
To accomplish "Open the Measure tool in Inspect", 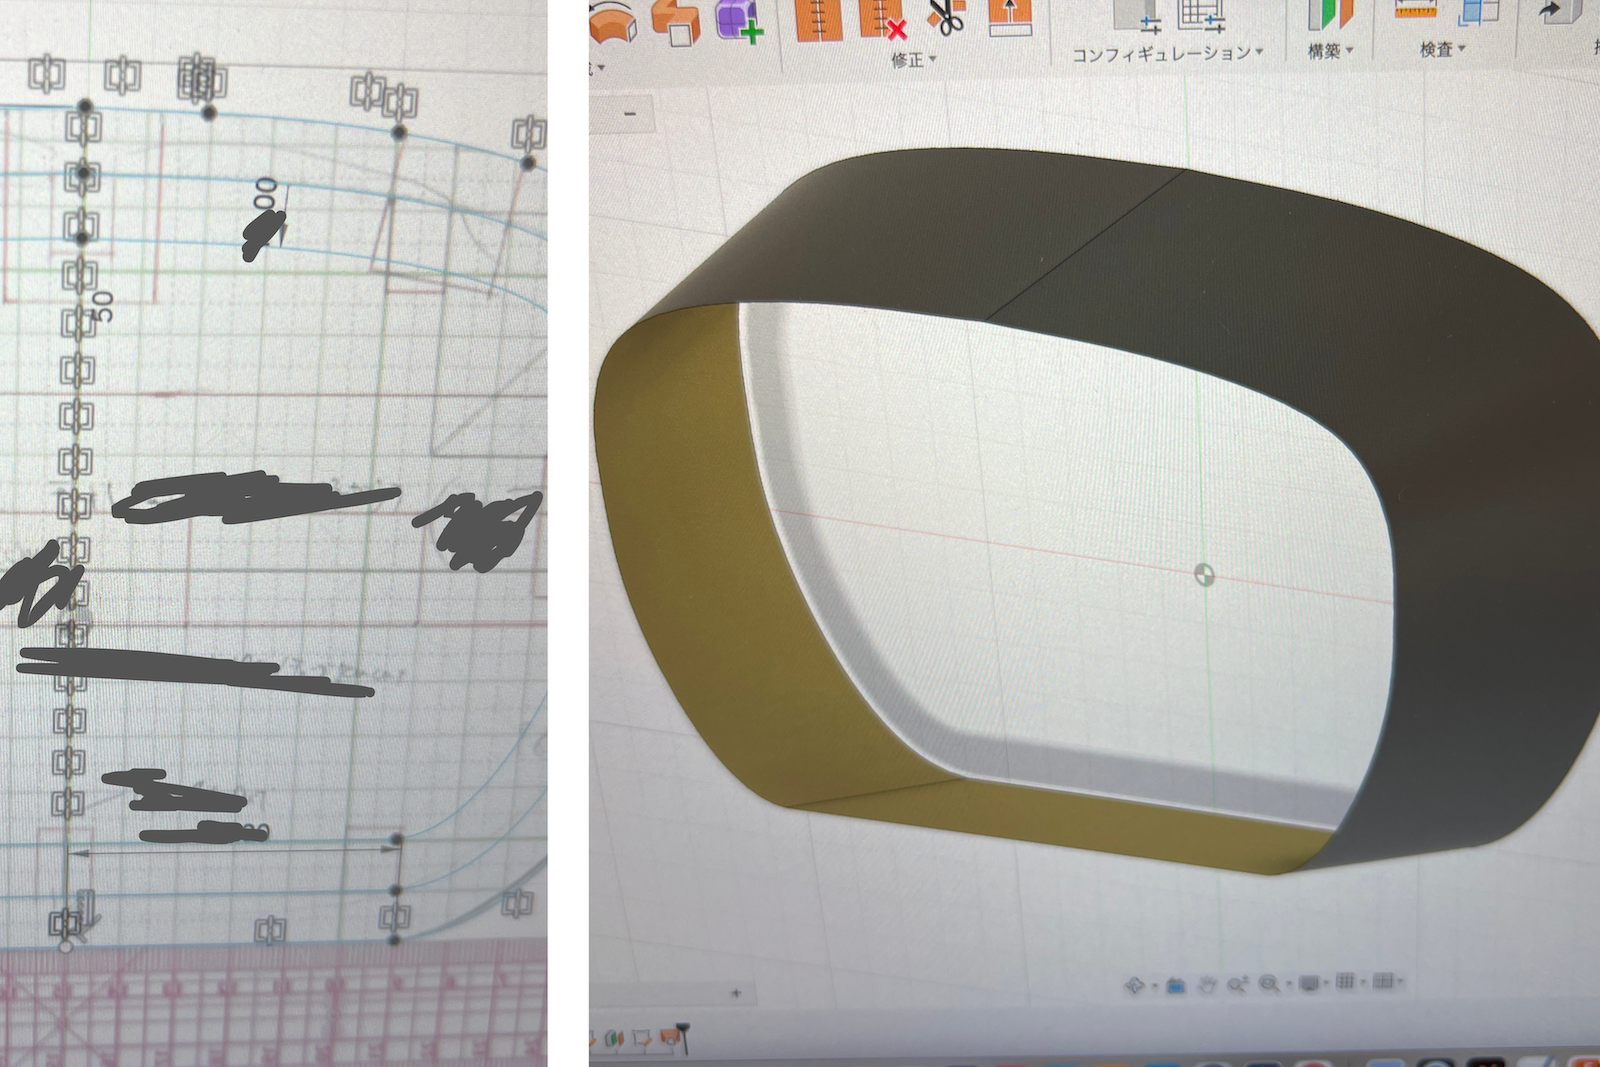I will 1415,12.
